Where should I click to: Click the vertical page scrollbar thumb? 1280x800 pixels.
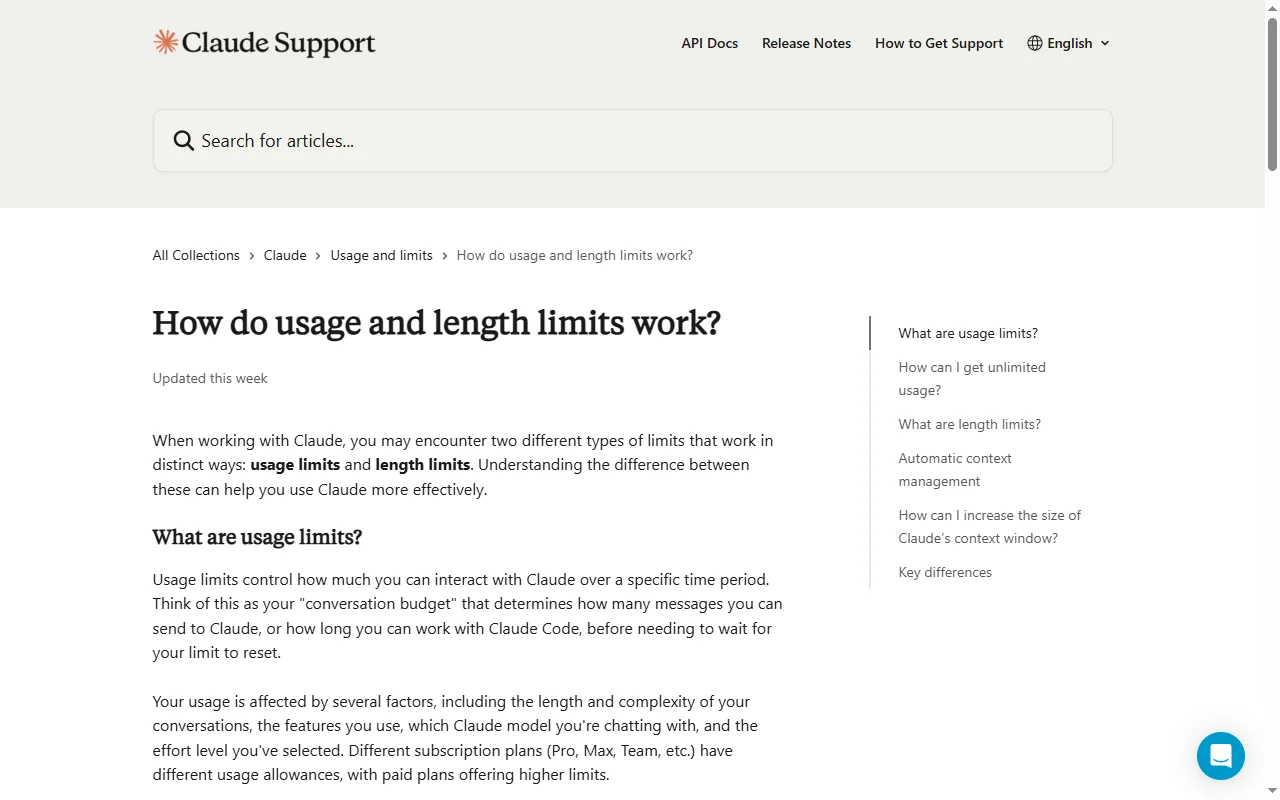coord(1272,95)
